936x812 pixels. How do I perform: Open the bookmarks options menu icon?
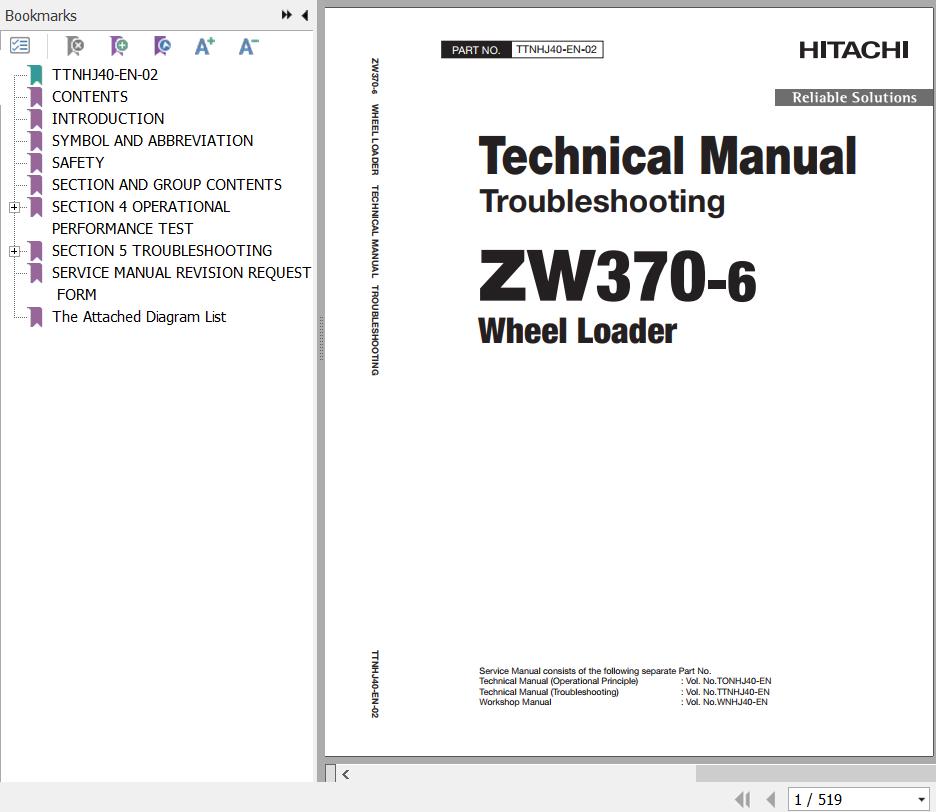point(20,45)
